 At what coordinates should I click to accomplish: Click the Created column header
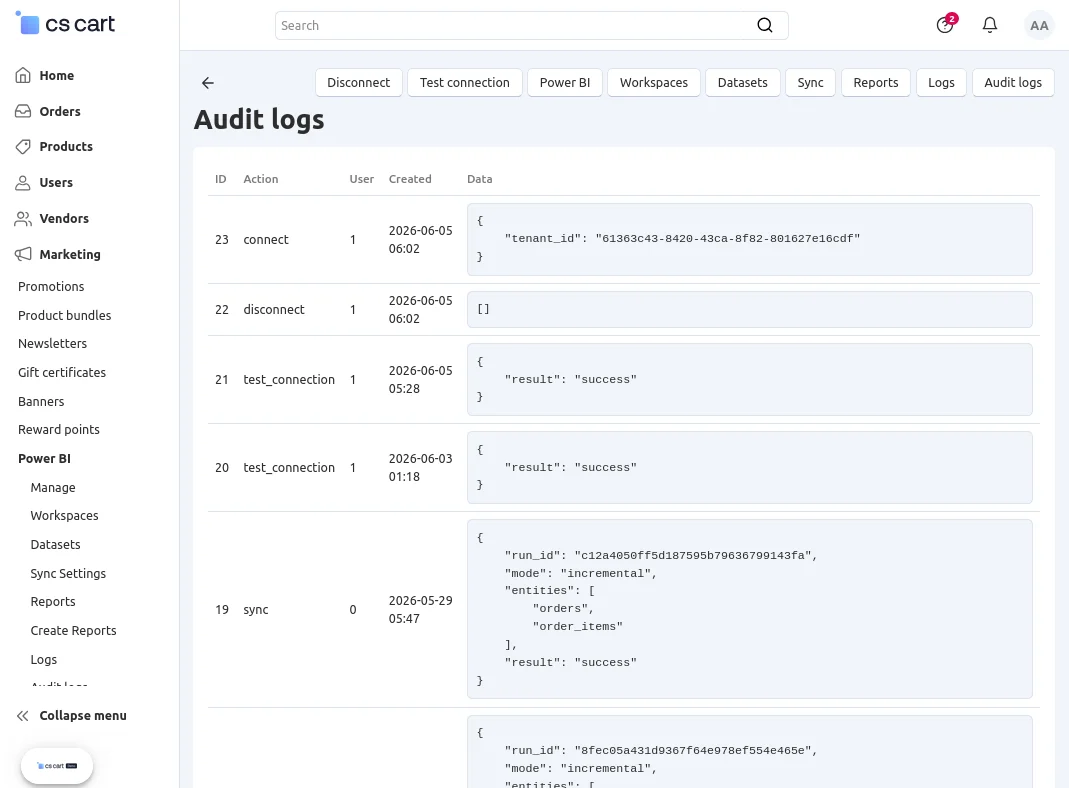pos(410,179)
